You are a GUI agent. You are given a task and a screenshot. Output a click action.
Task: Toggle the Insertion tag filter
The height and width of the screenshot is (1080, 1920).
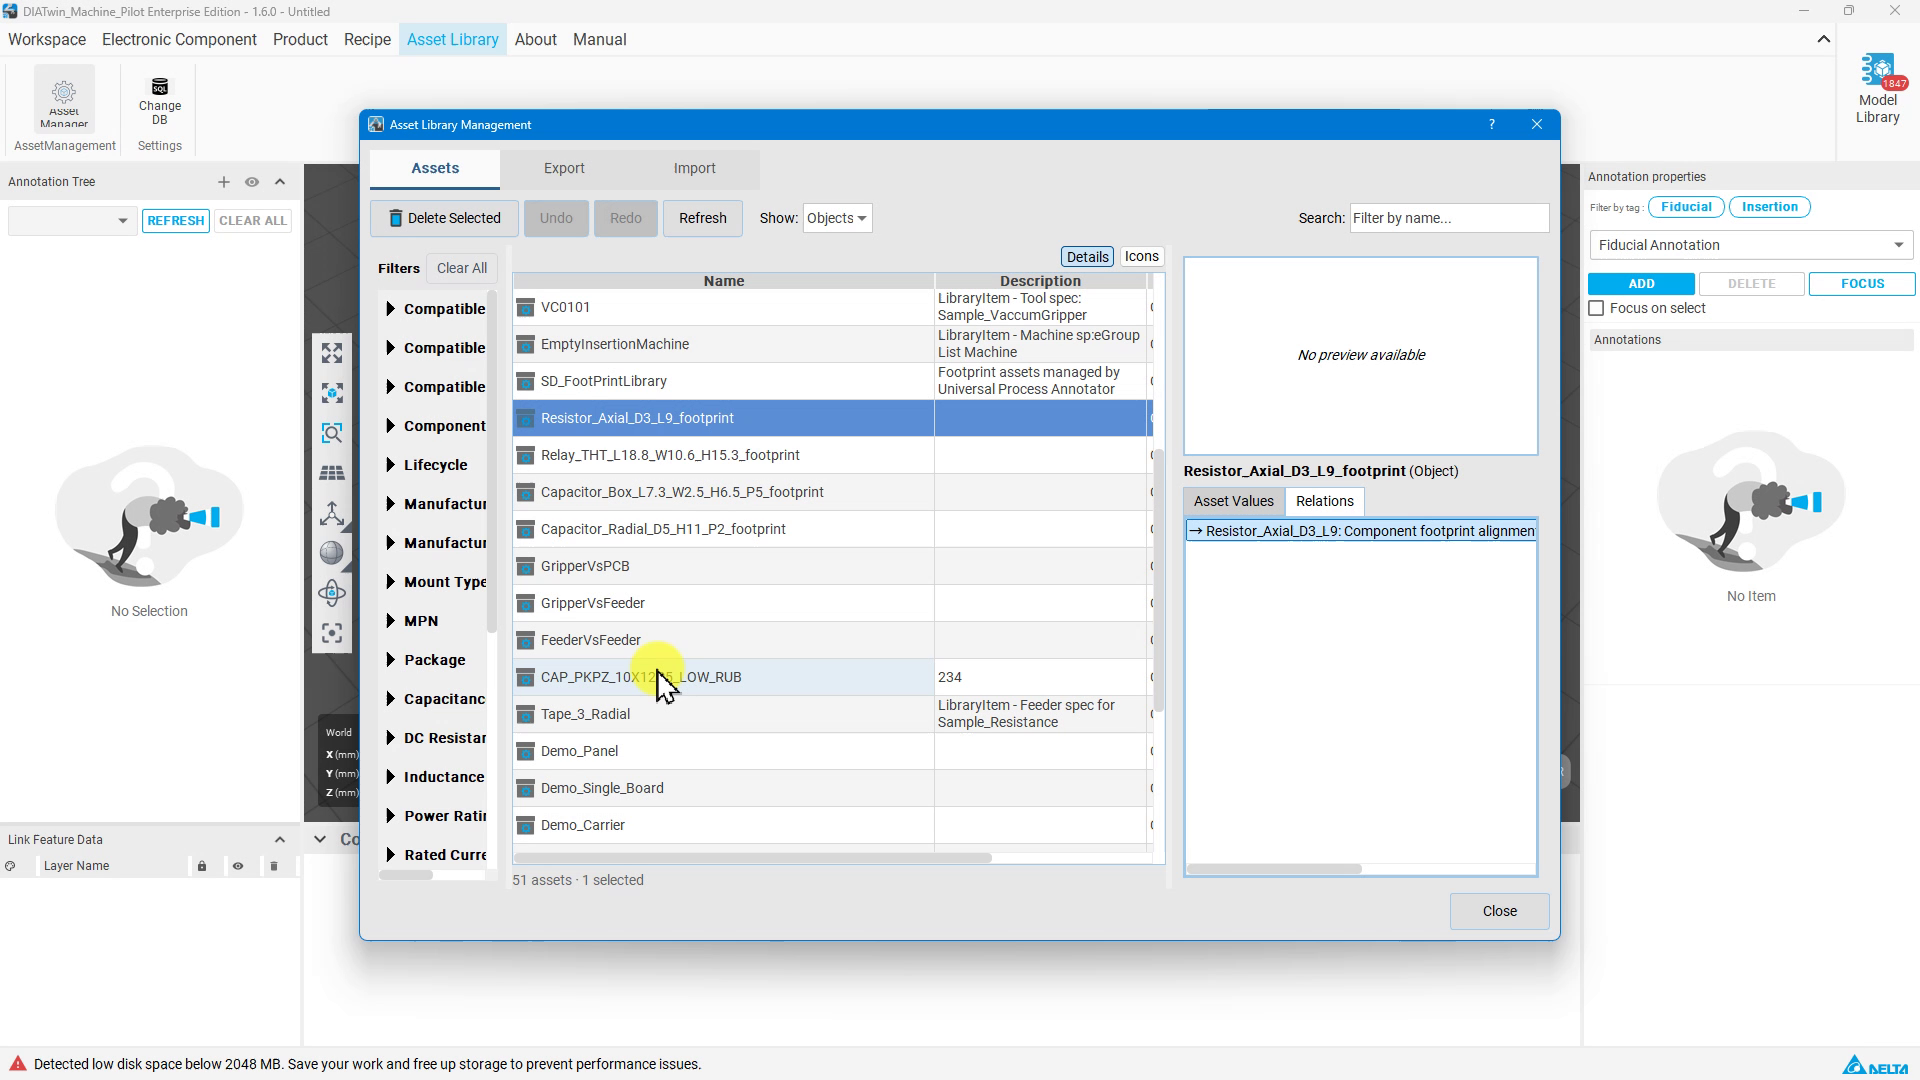pyautogui.click(x=1769, y=207)
